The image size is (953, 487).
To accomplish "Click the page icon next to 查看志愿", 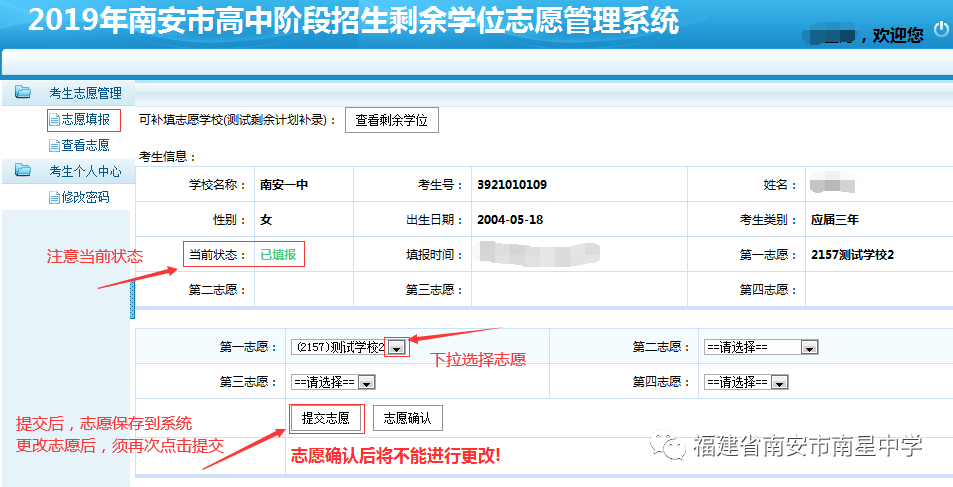I will click(55, 146).
